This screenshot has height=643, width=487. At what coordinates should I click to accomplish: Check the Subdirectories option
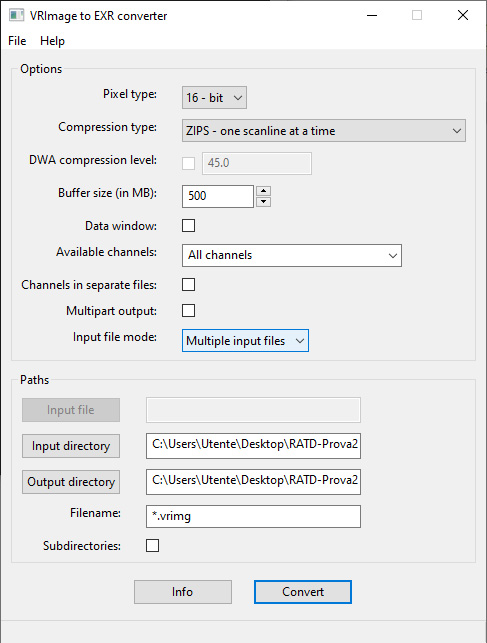pos(152,545)
